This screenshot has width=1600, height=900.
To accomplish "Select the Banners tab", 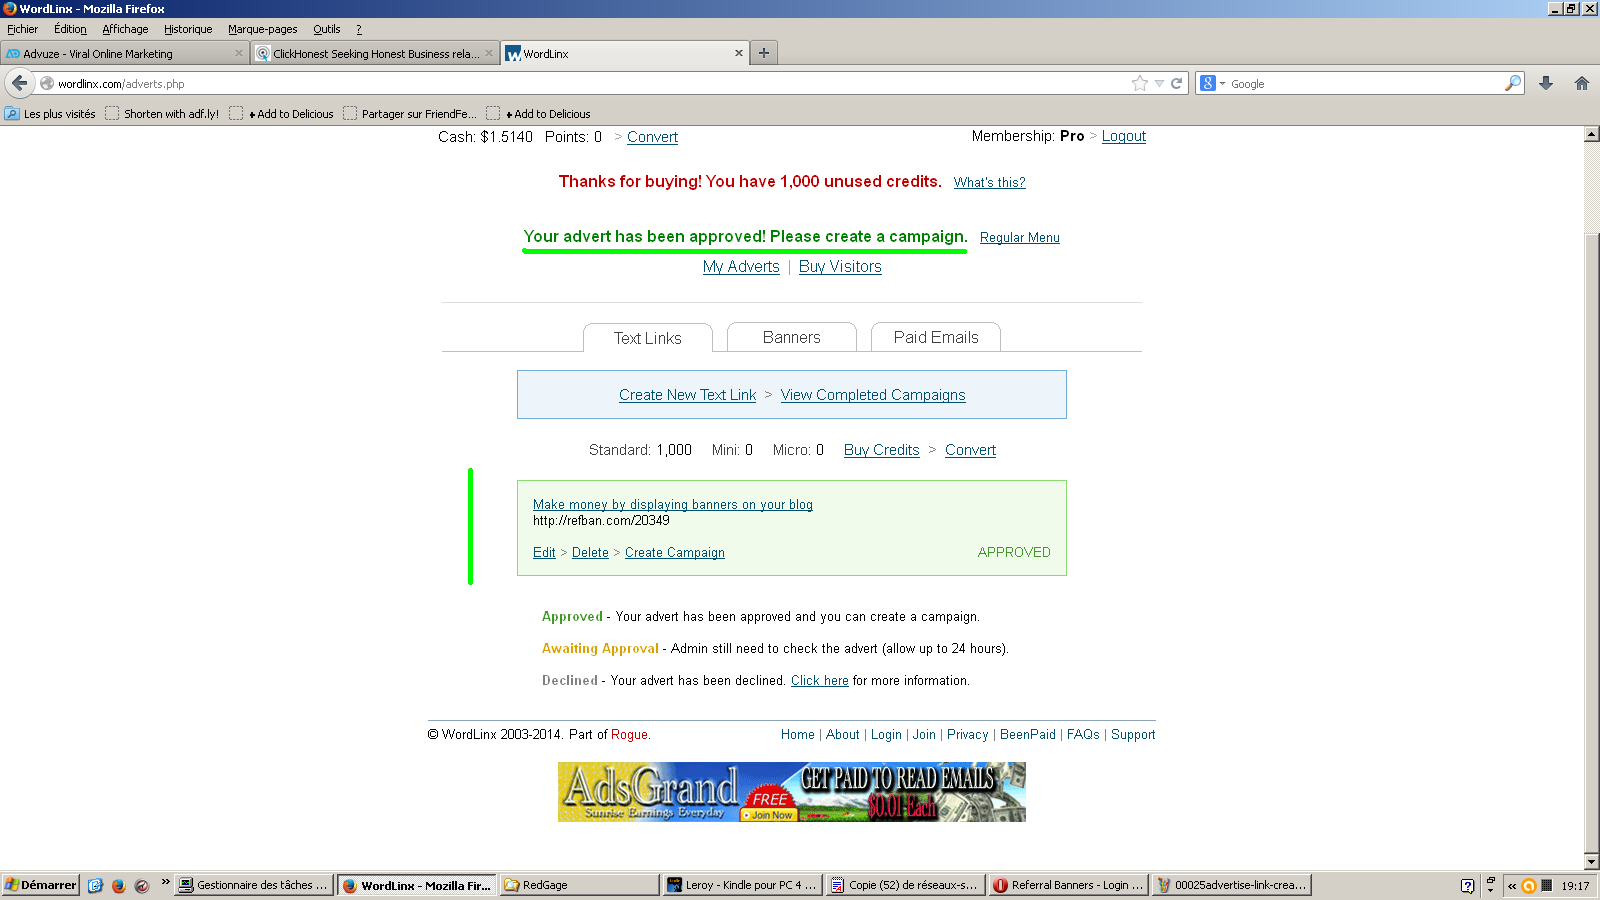I will point(792,337).
